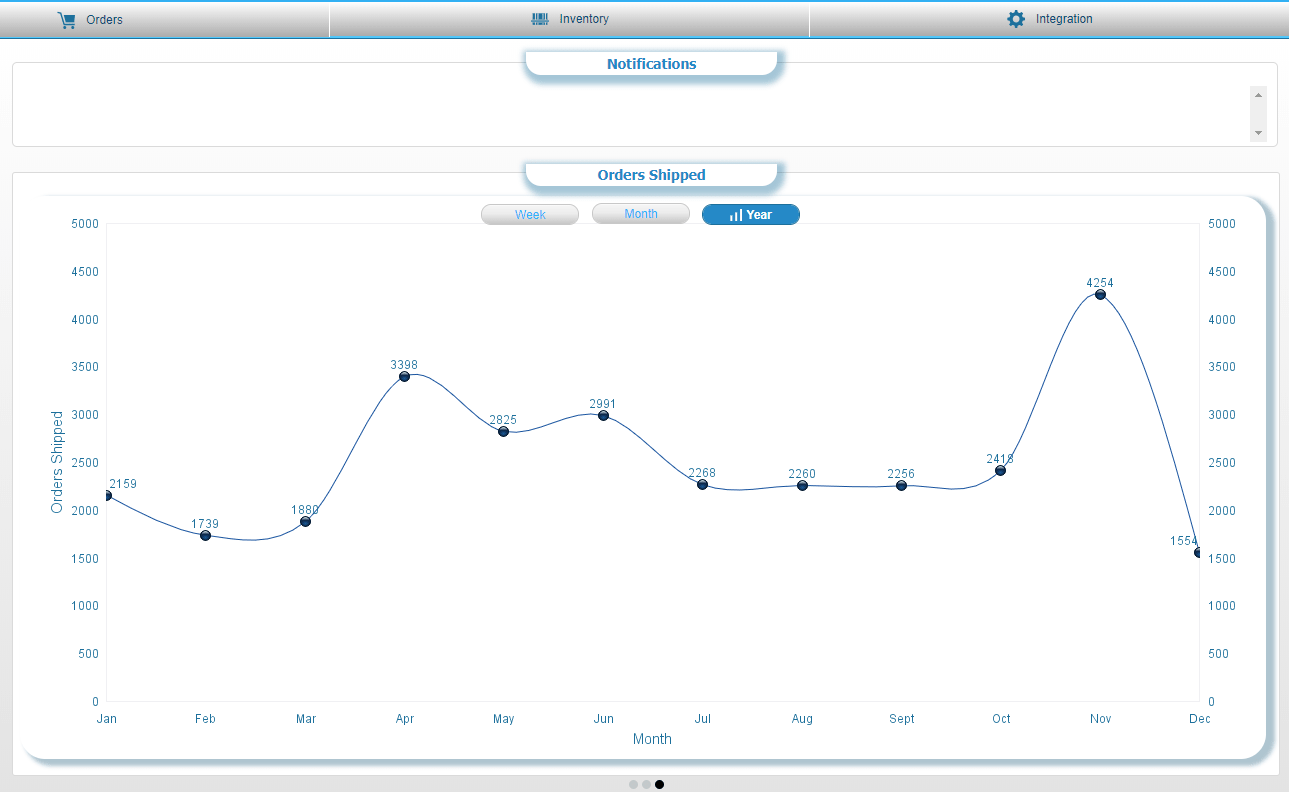This screenshot has width=1289, height=792.
Task: Click the left axis "5000" label
Action: click(x=85, y=224)
